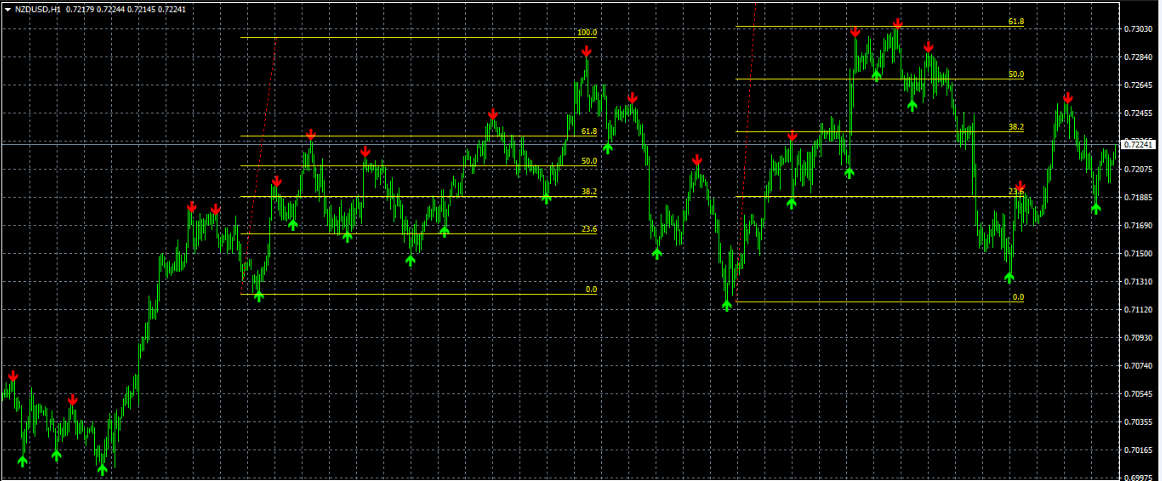
Task: Click the 0.72645 price axis label
Action: (1138, 86)
